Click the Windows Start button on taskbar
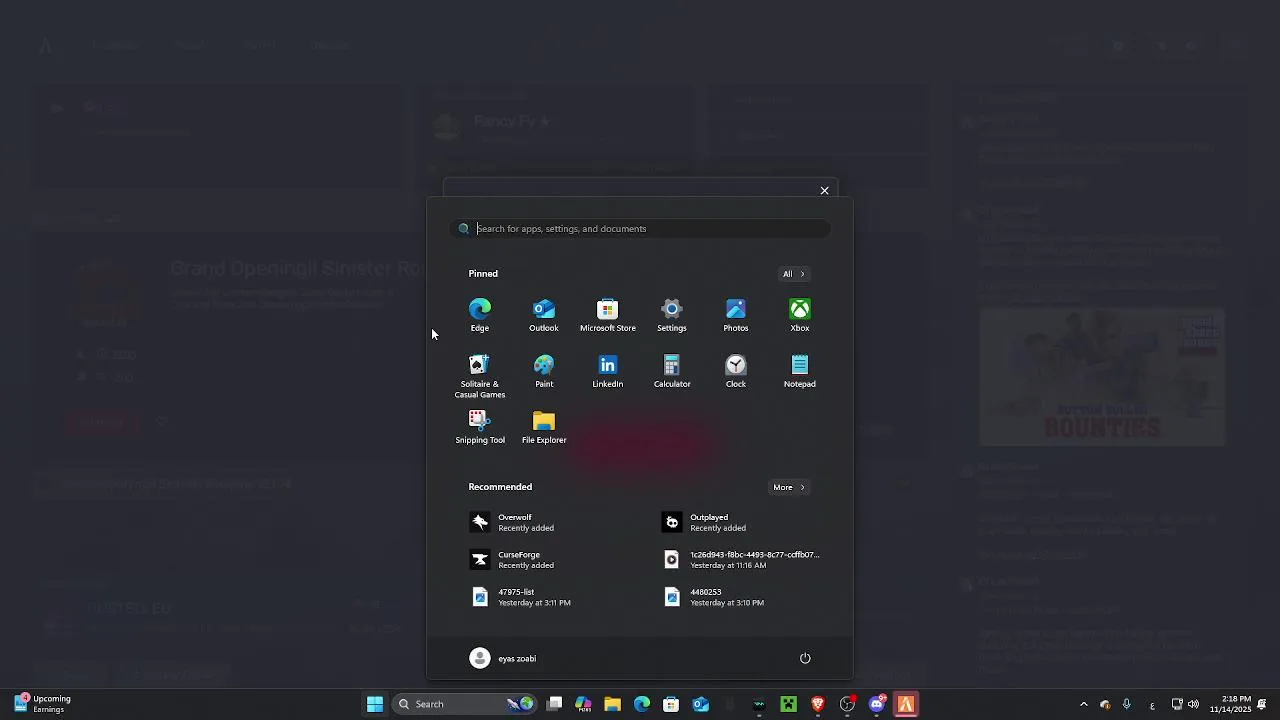Viewport: 1280px width, 720px height. point(375,704)
